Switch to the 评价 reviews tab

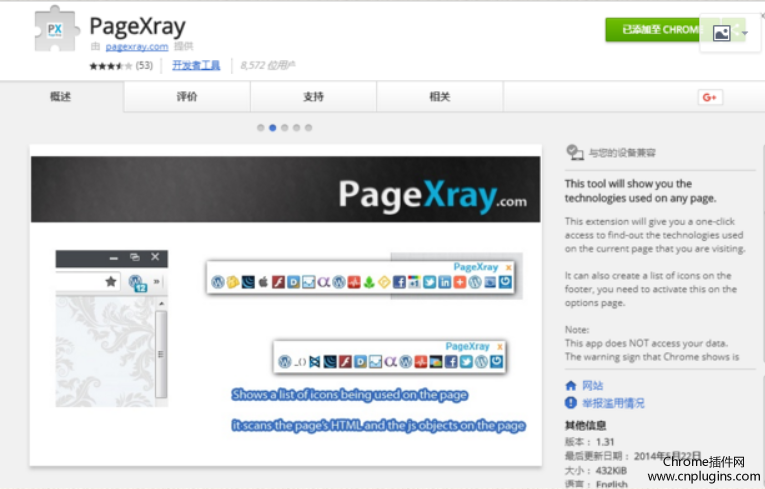[x=187, y=97]
